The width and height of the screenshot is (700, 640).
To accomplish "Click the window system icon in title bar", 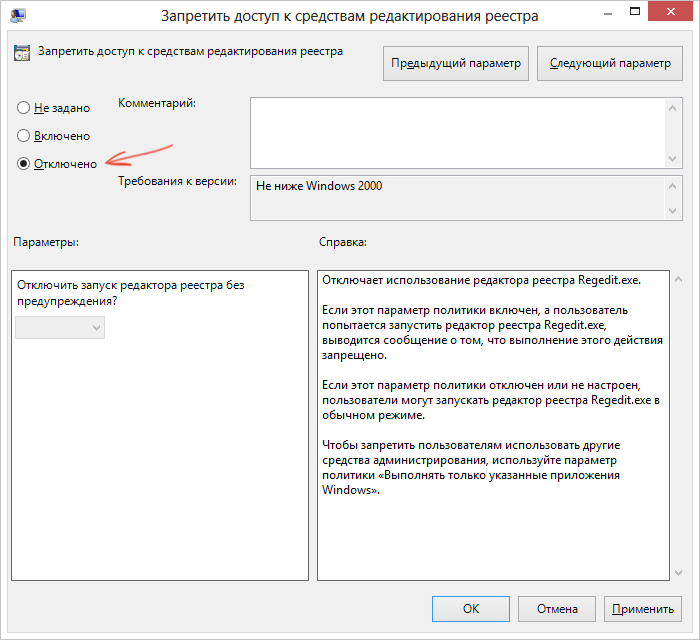I will [x=18, y=15].
